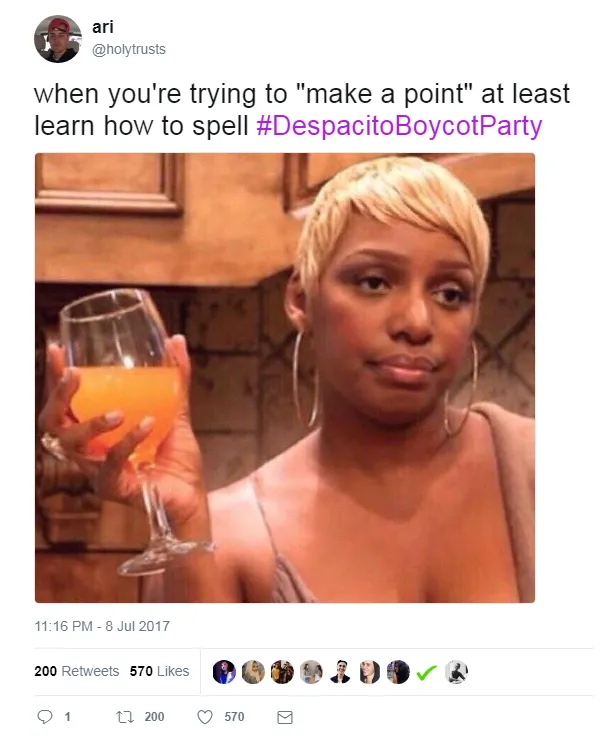
Task: Click the last liker avatar in the row
Action: (x=456, y=672)
